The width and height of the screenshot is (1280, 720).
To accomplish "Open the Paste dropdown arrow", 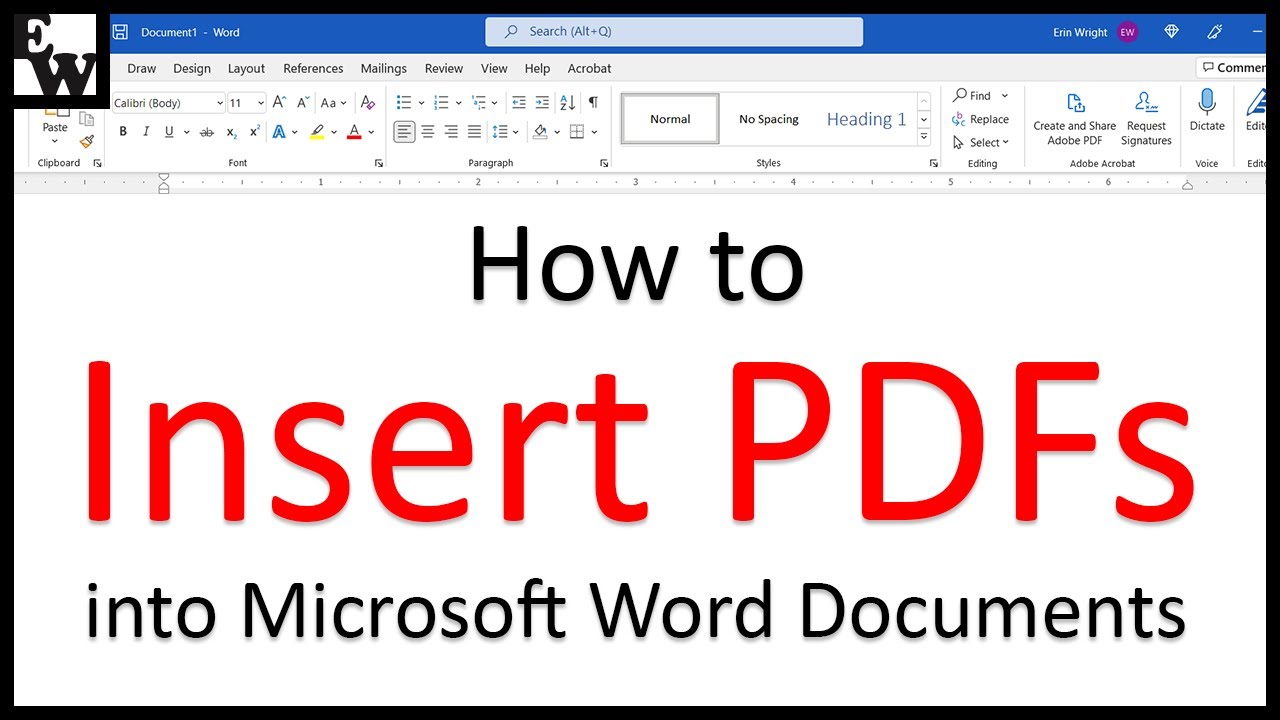I will pyautogui.click(x=55, y=142).
